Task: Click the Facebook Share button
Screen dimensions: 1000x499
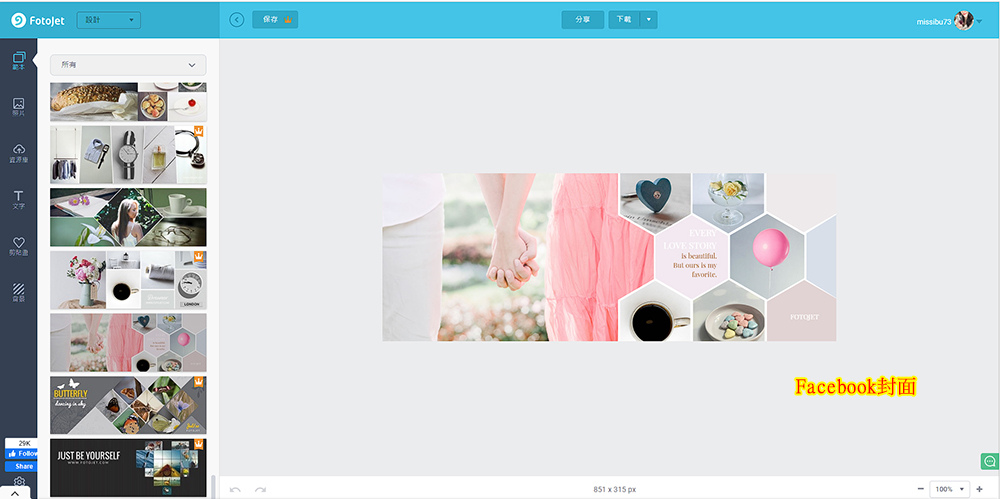Action: (21, 466)
